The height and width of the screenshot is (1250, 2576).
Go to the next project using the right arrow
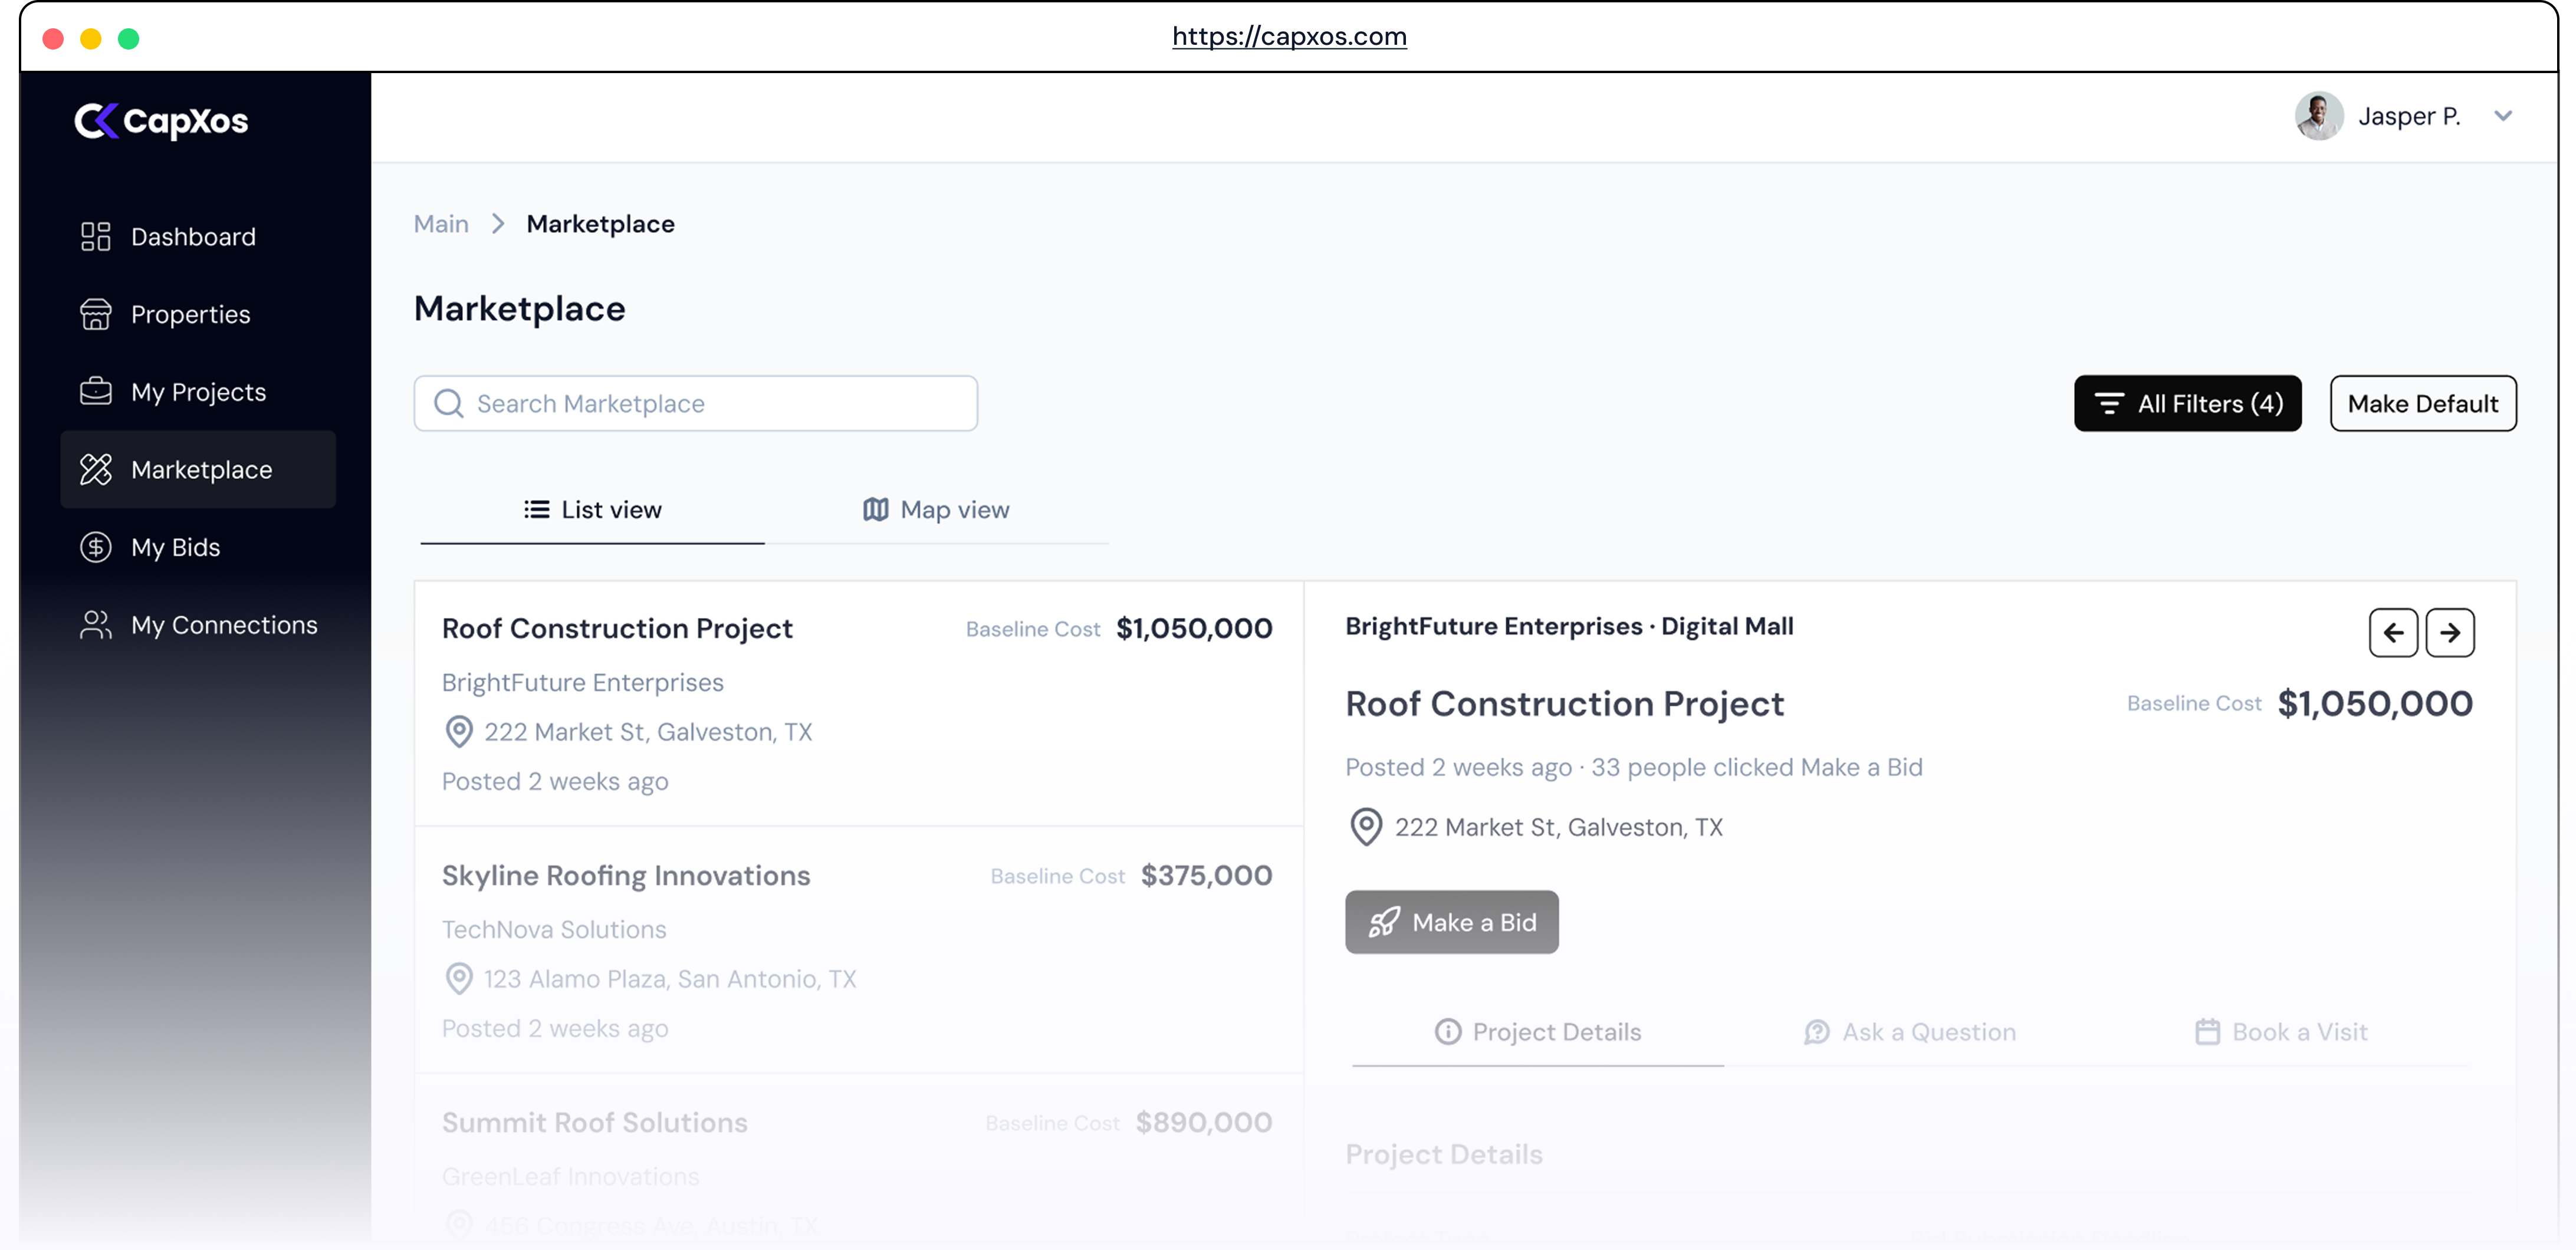point(2450,632)
